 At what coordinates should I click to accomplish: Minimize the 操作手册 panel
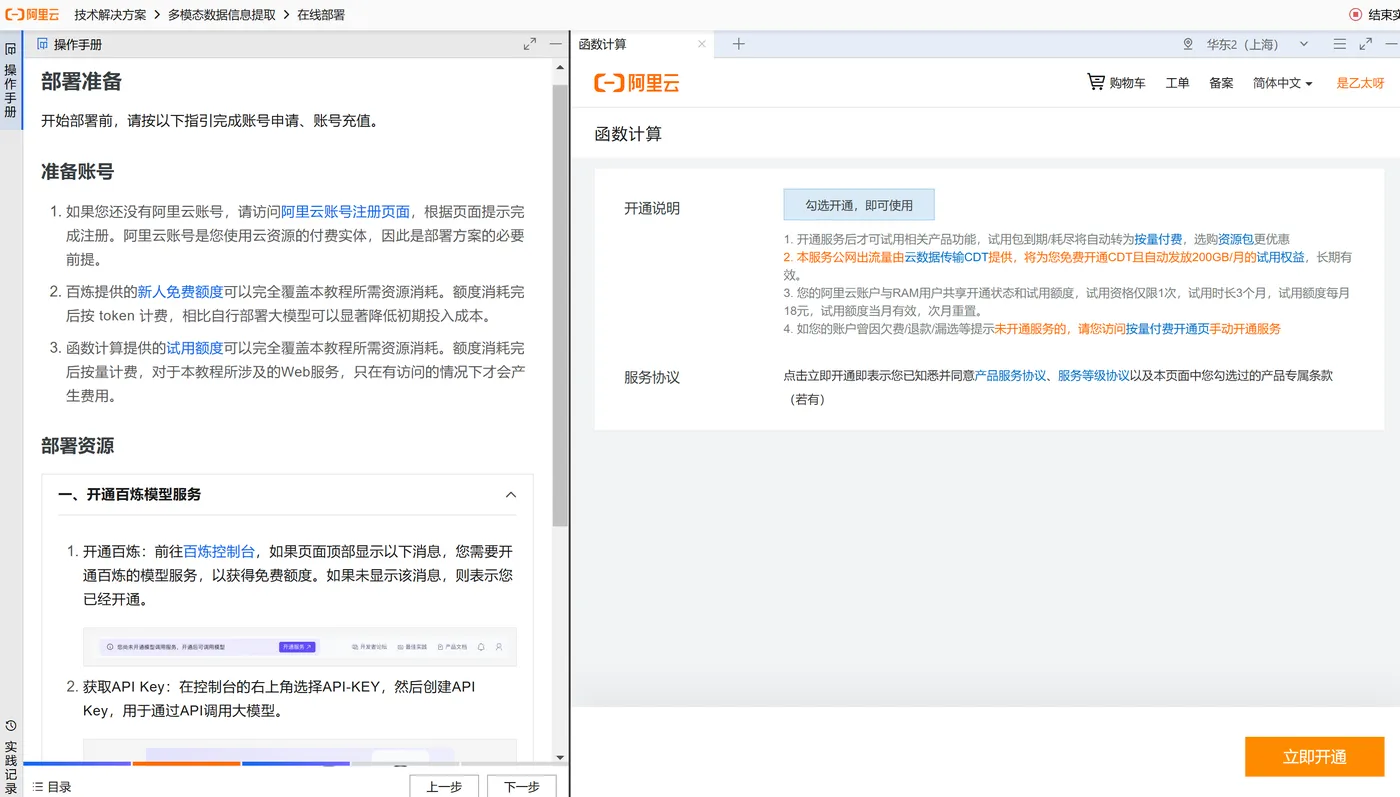[555, 44]
